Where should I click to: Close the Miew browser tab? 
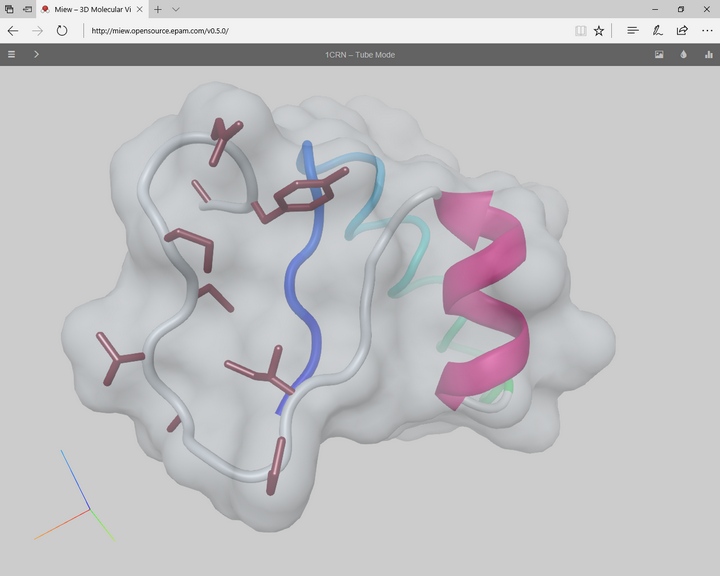[x=139, y=9]
